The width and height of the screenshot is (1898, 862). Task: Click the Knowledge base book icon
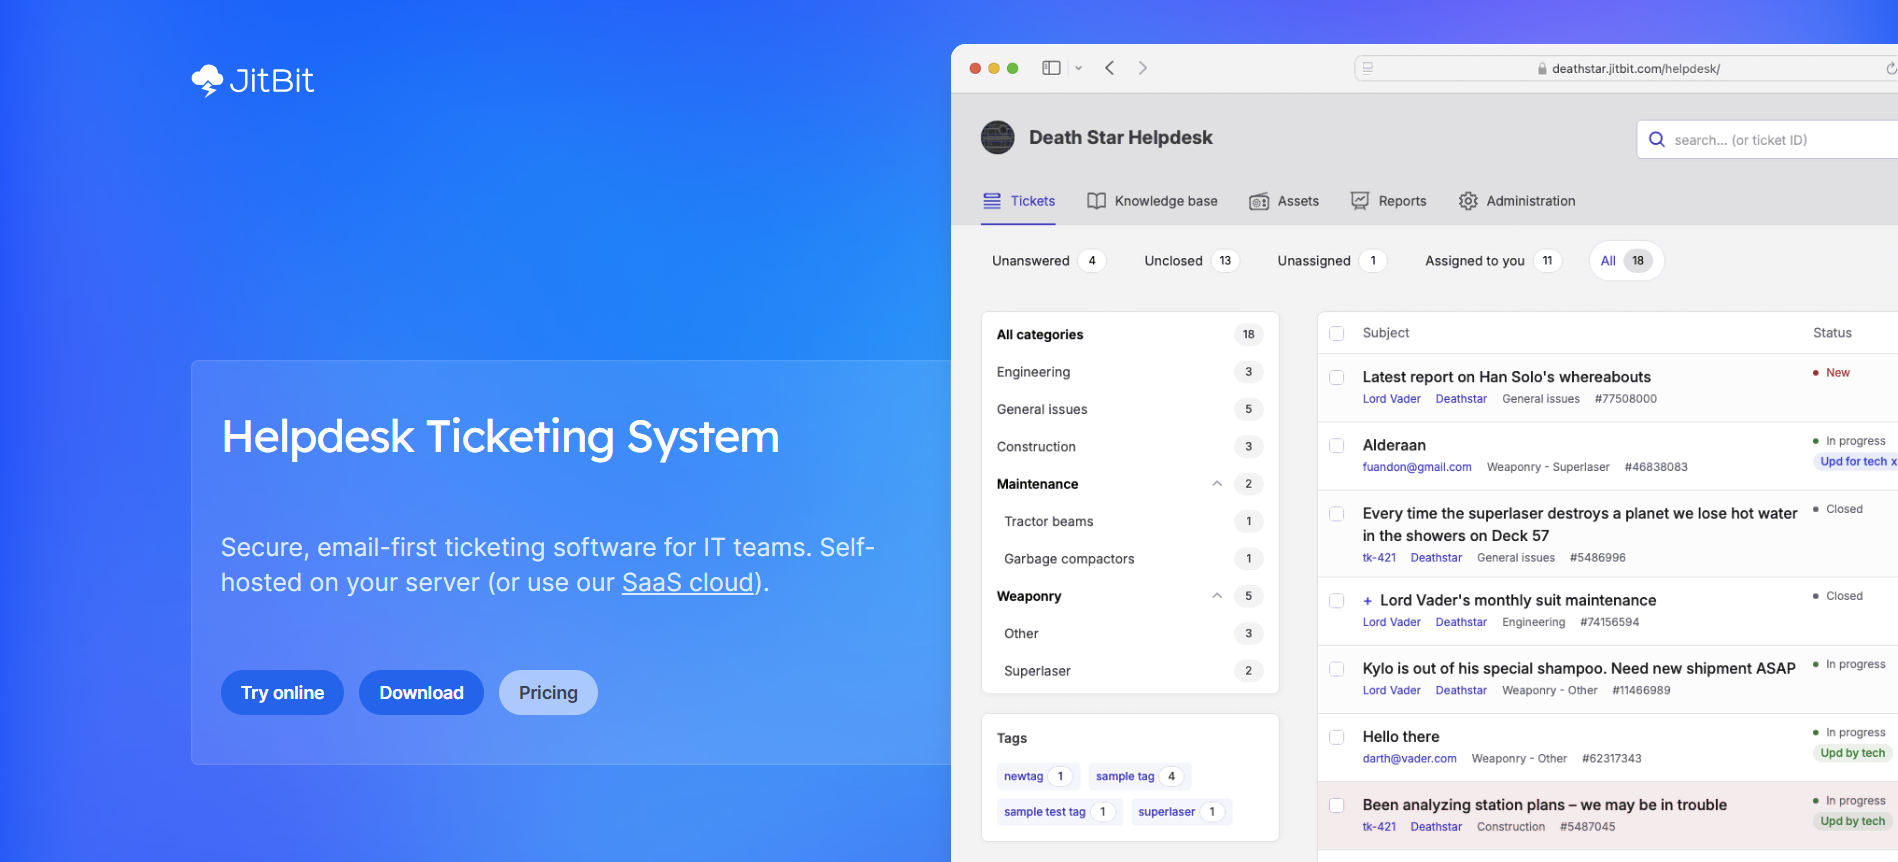tap(1097, 201)
